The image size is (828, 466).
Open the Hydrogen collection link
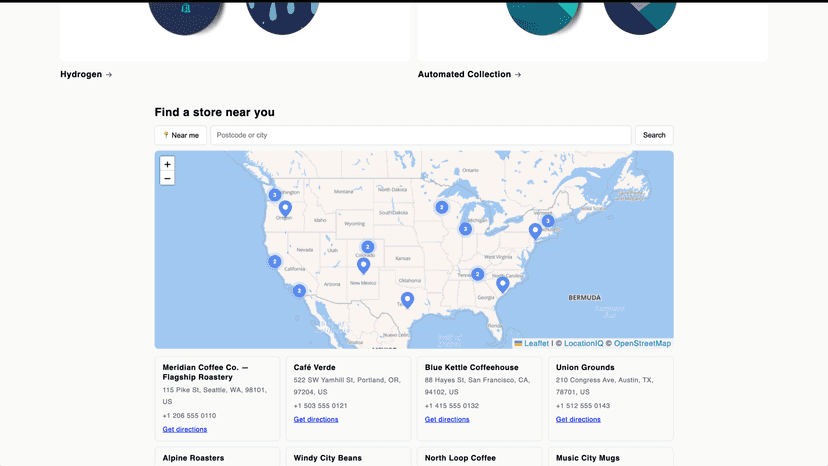pos(86,74)
